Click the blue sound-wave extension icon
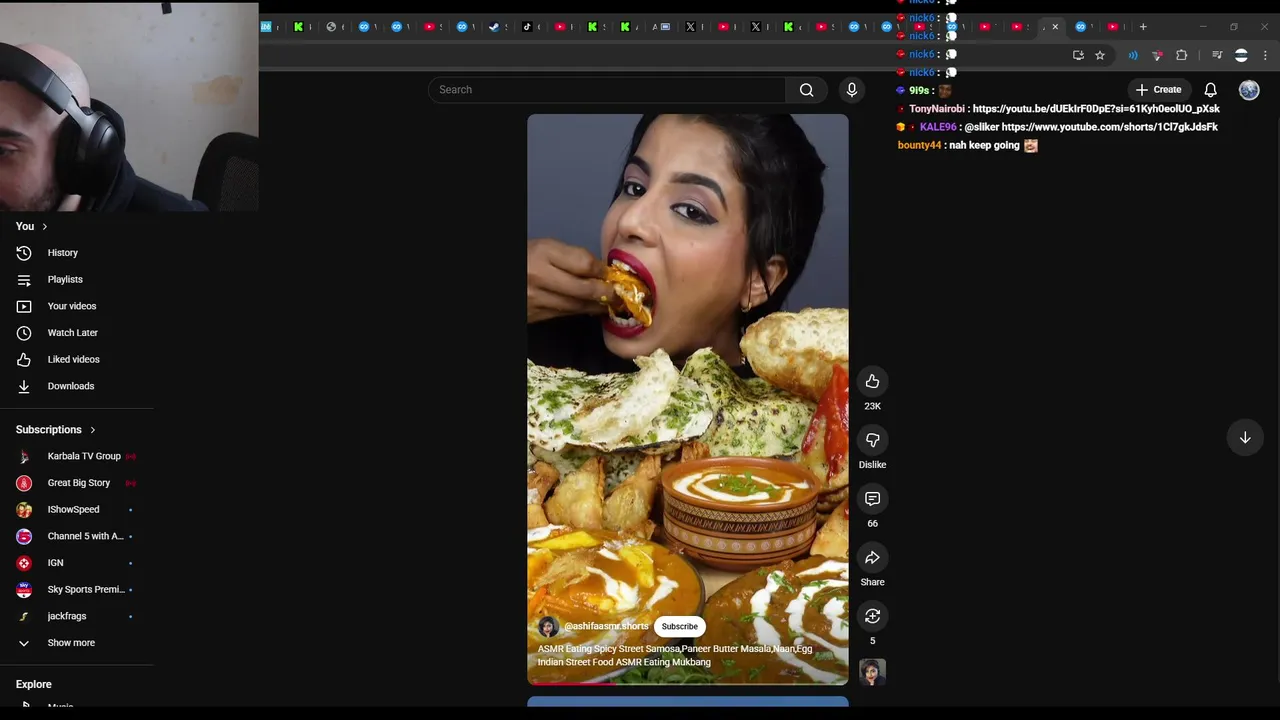The width and height of the screenshot is (1280, 720). [1133, 55]
